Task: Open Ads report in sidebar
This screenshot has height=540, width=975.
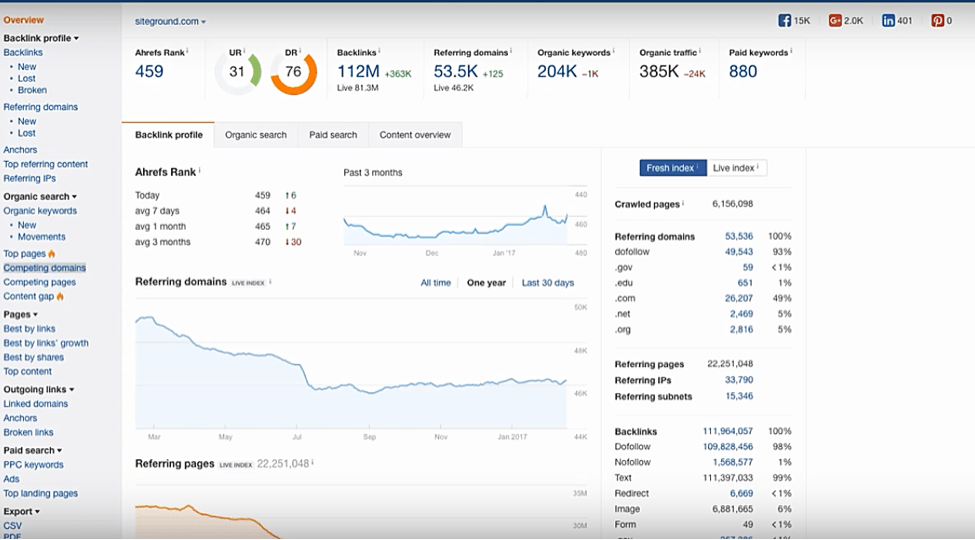Action: click(11, 479)
